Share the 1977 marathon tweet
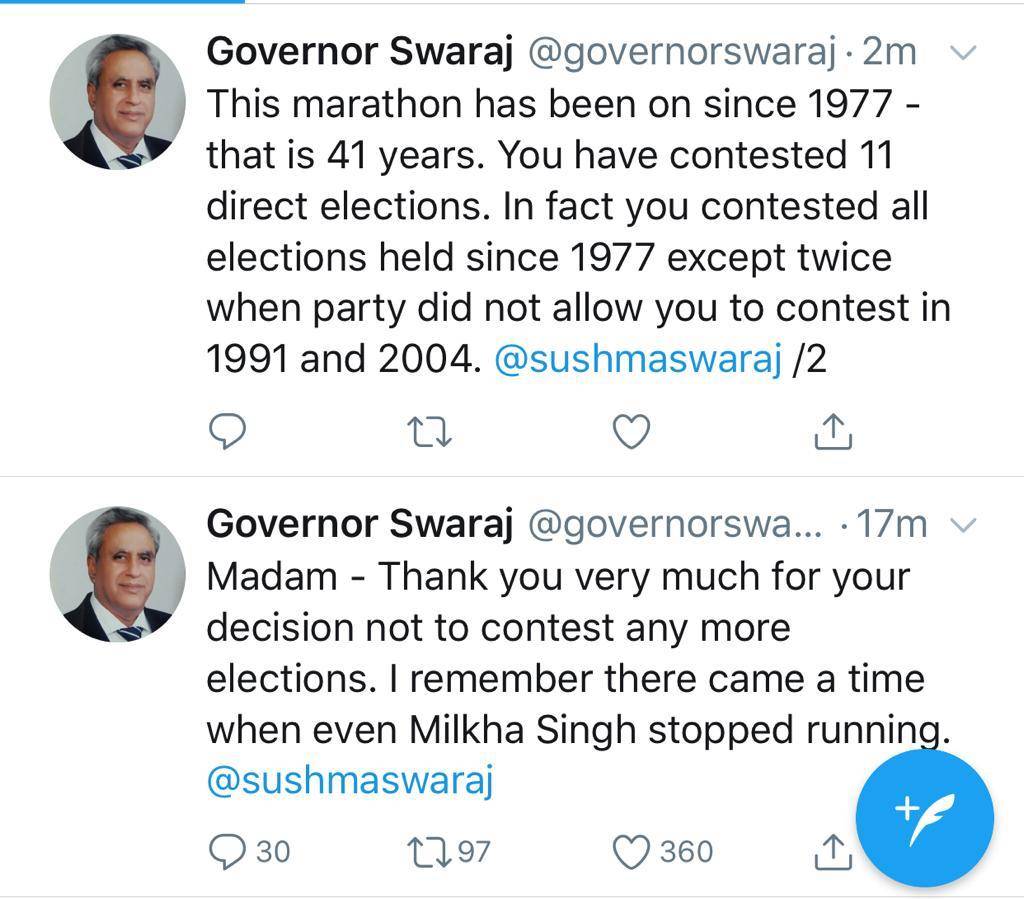Screen dimensions: 1024x899 click(x=832, y=432)
